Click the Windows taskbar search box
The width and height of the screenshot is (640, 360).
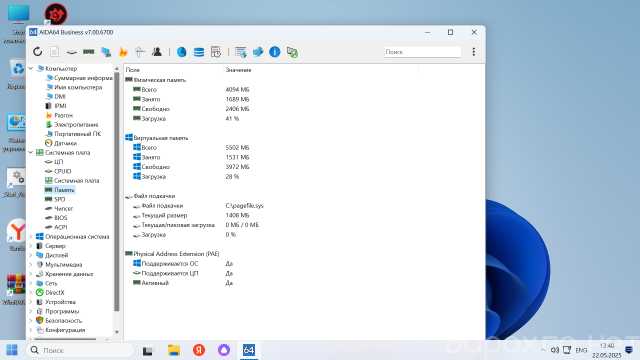click(80, 350)
